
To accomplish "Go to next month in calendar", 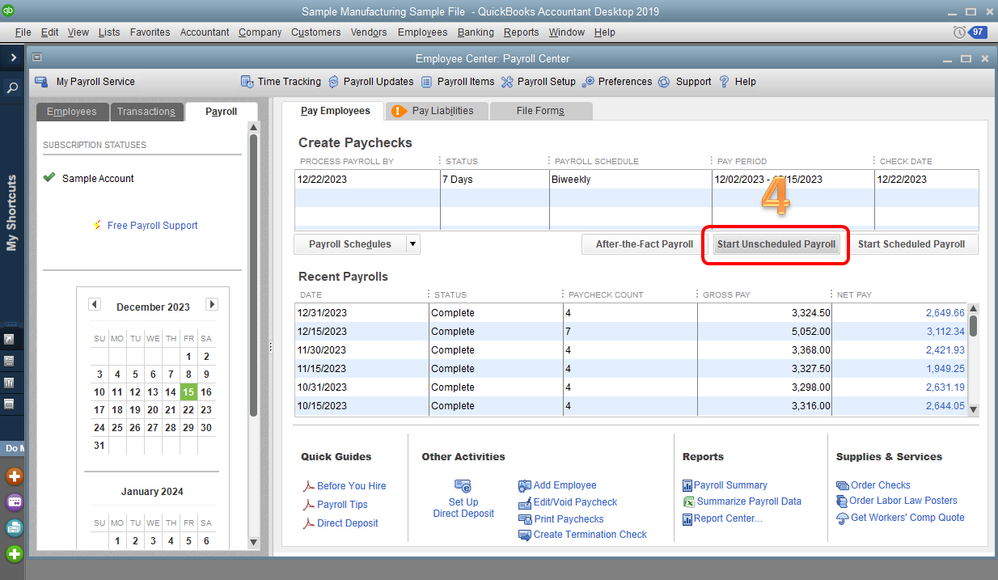I will coord(212,304).
